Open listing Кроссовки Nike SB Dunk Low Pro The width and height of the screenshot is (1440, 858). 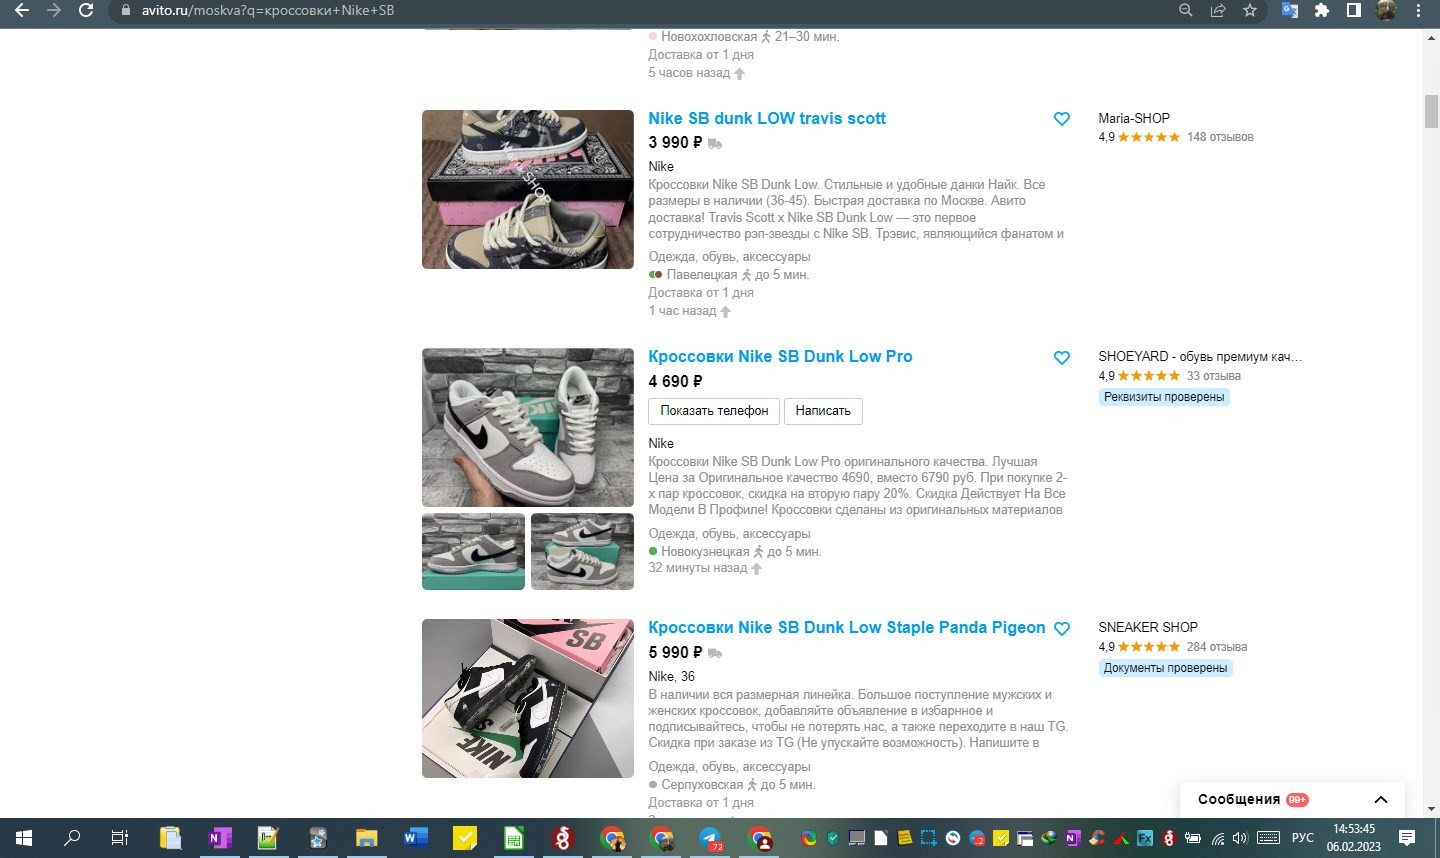click(x=780, y=356)
